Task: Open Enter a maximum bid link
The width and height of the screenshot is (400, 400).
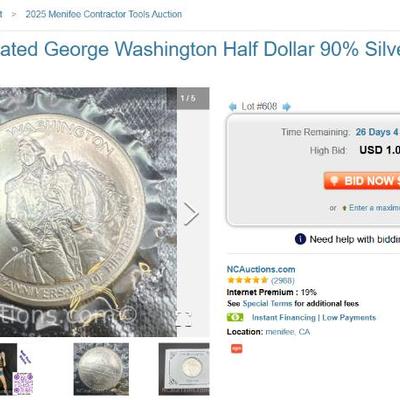Action: [x=374, y=208]
